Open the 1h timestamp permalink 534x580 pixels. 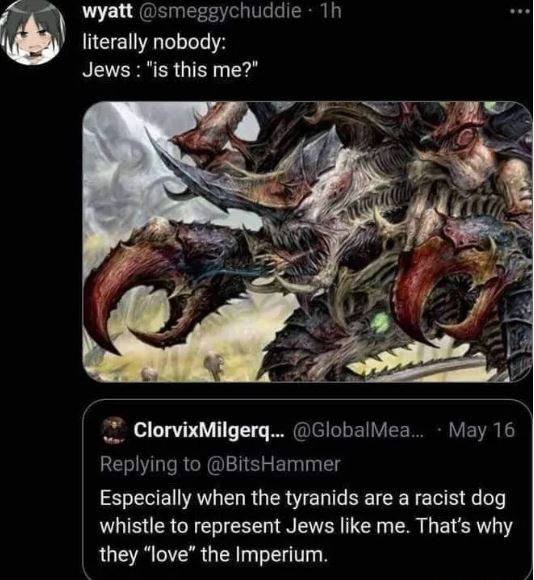[331, 11]
